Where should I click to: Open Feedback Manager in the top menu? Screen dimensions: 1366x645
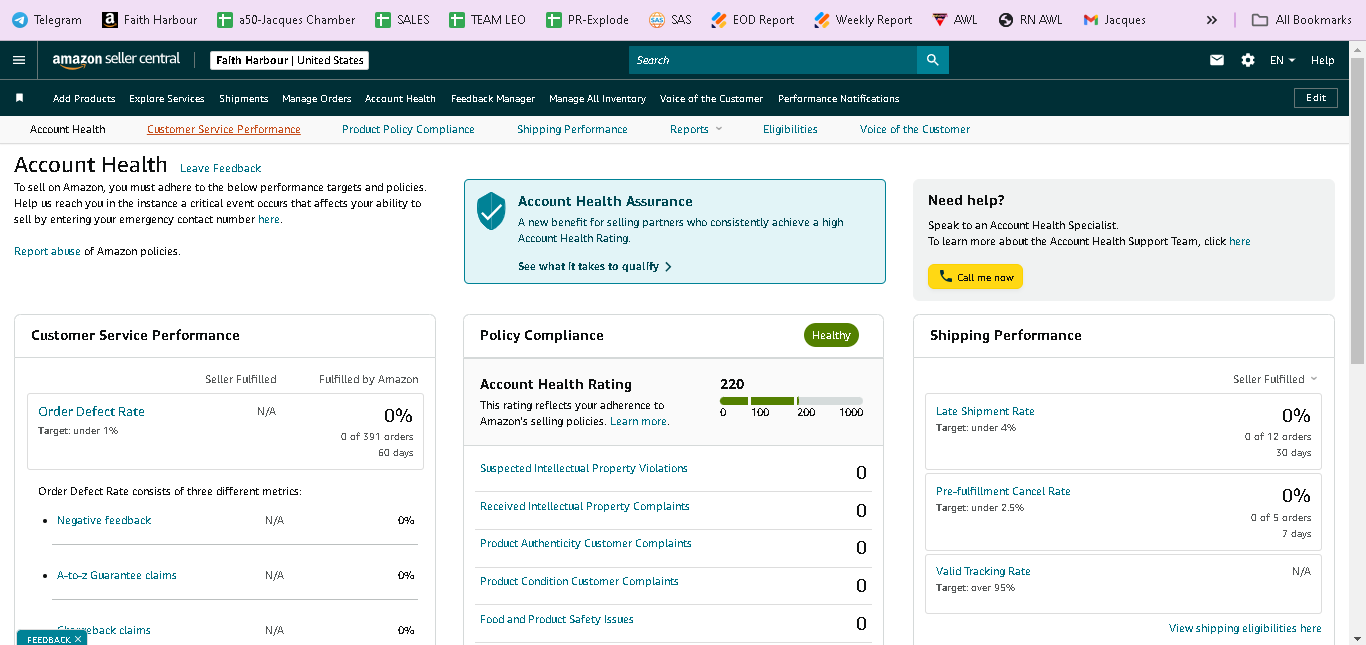[493, 98]
